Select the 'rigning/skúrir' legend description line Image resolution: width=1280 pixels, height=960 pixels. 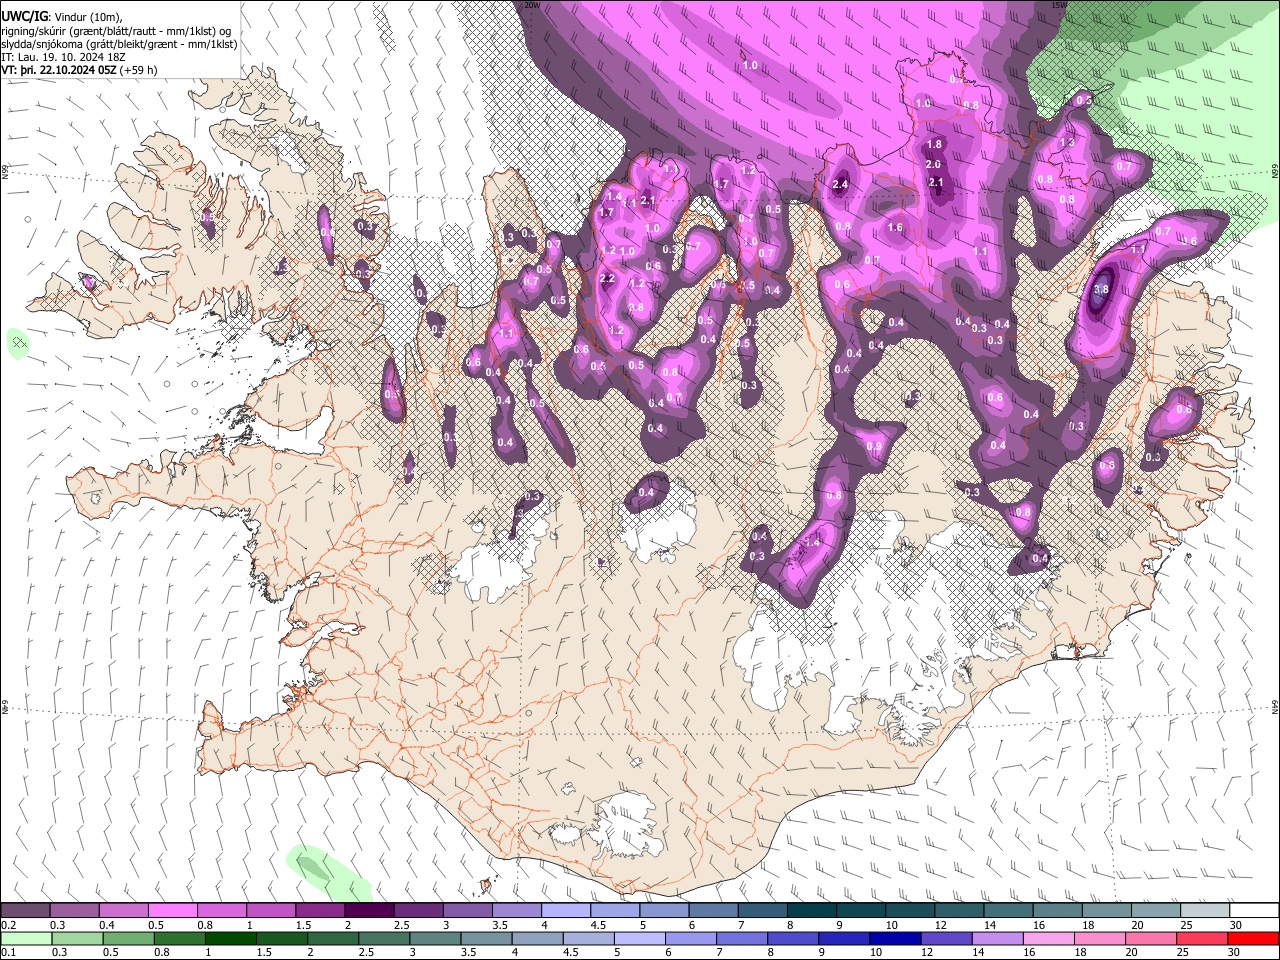point(117,30)
